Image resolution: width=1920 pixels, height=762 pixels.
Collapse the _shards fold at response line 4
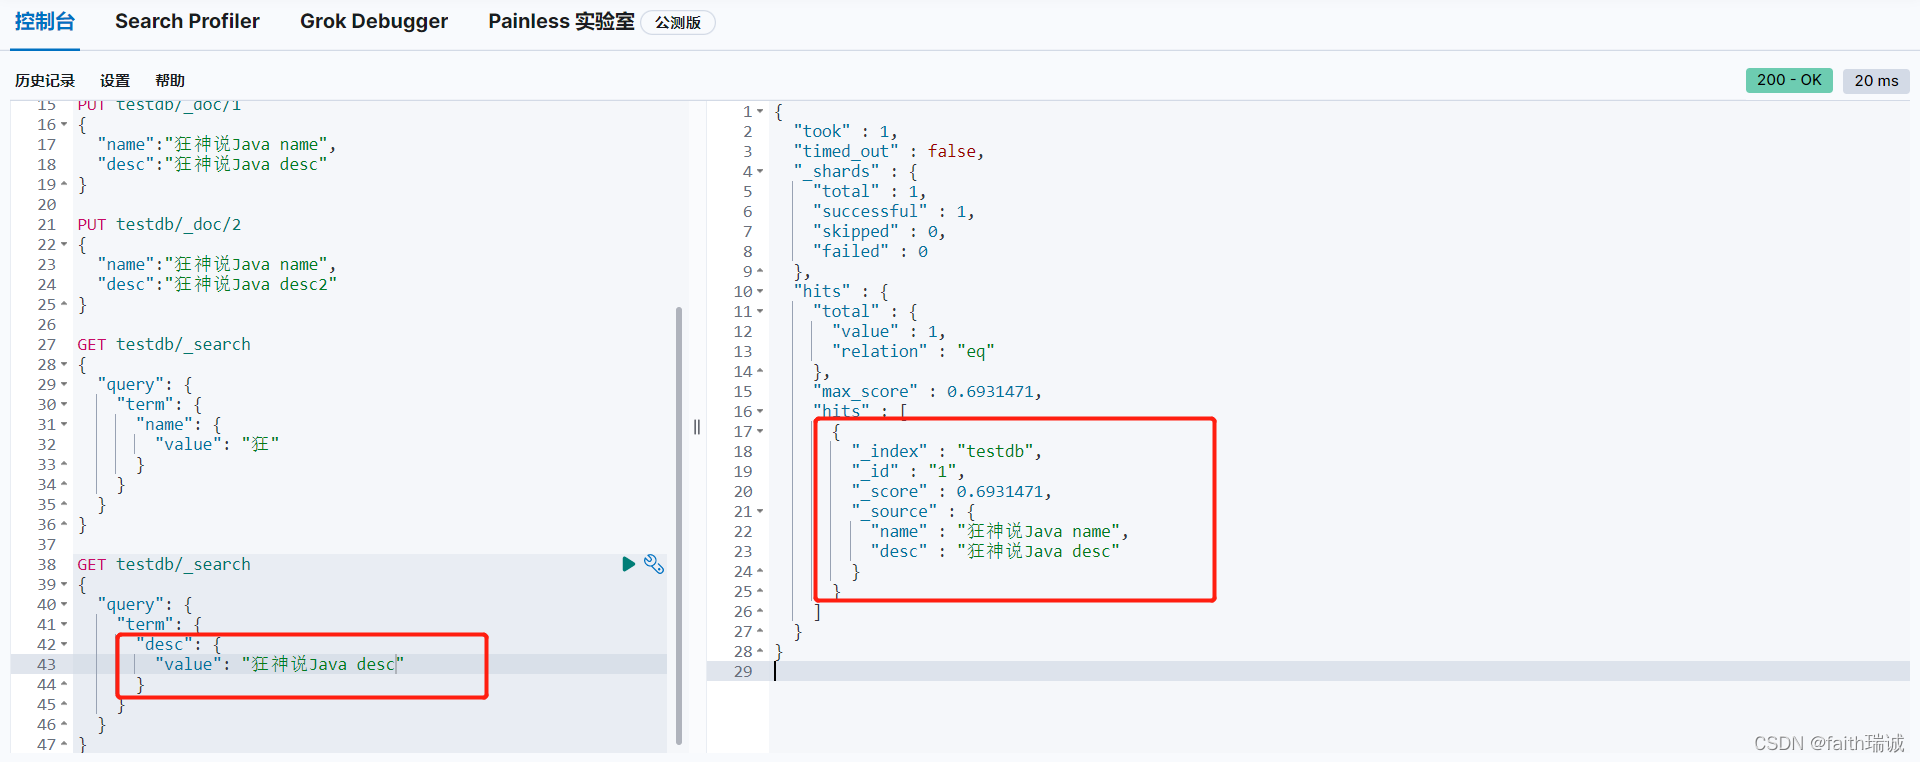[x=760, y=172]
